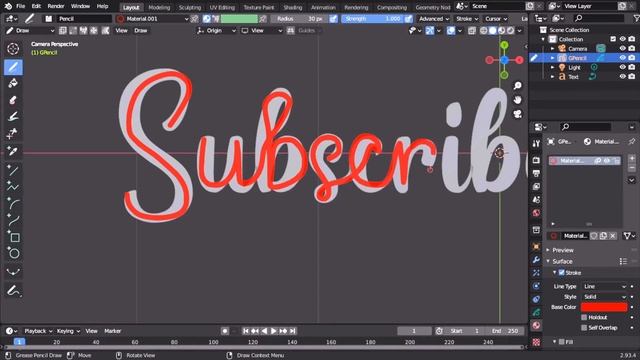Select the Line primitive tool

tap(13, 170)
